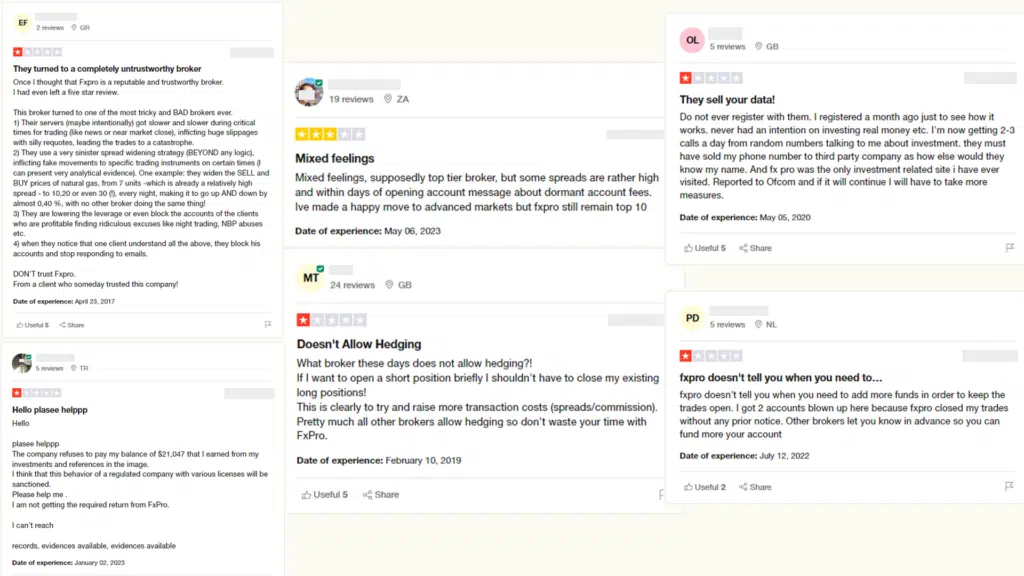The image size is (1024, 576).
Task: Open the OL reviewer's profile avatar
Action: coord(692,40)
